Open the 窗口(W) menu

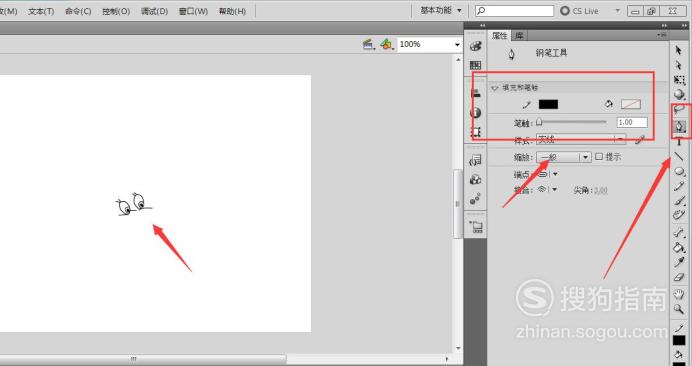click(193, 11)
